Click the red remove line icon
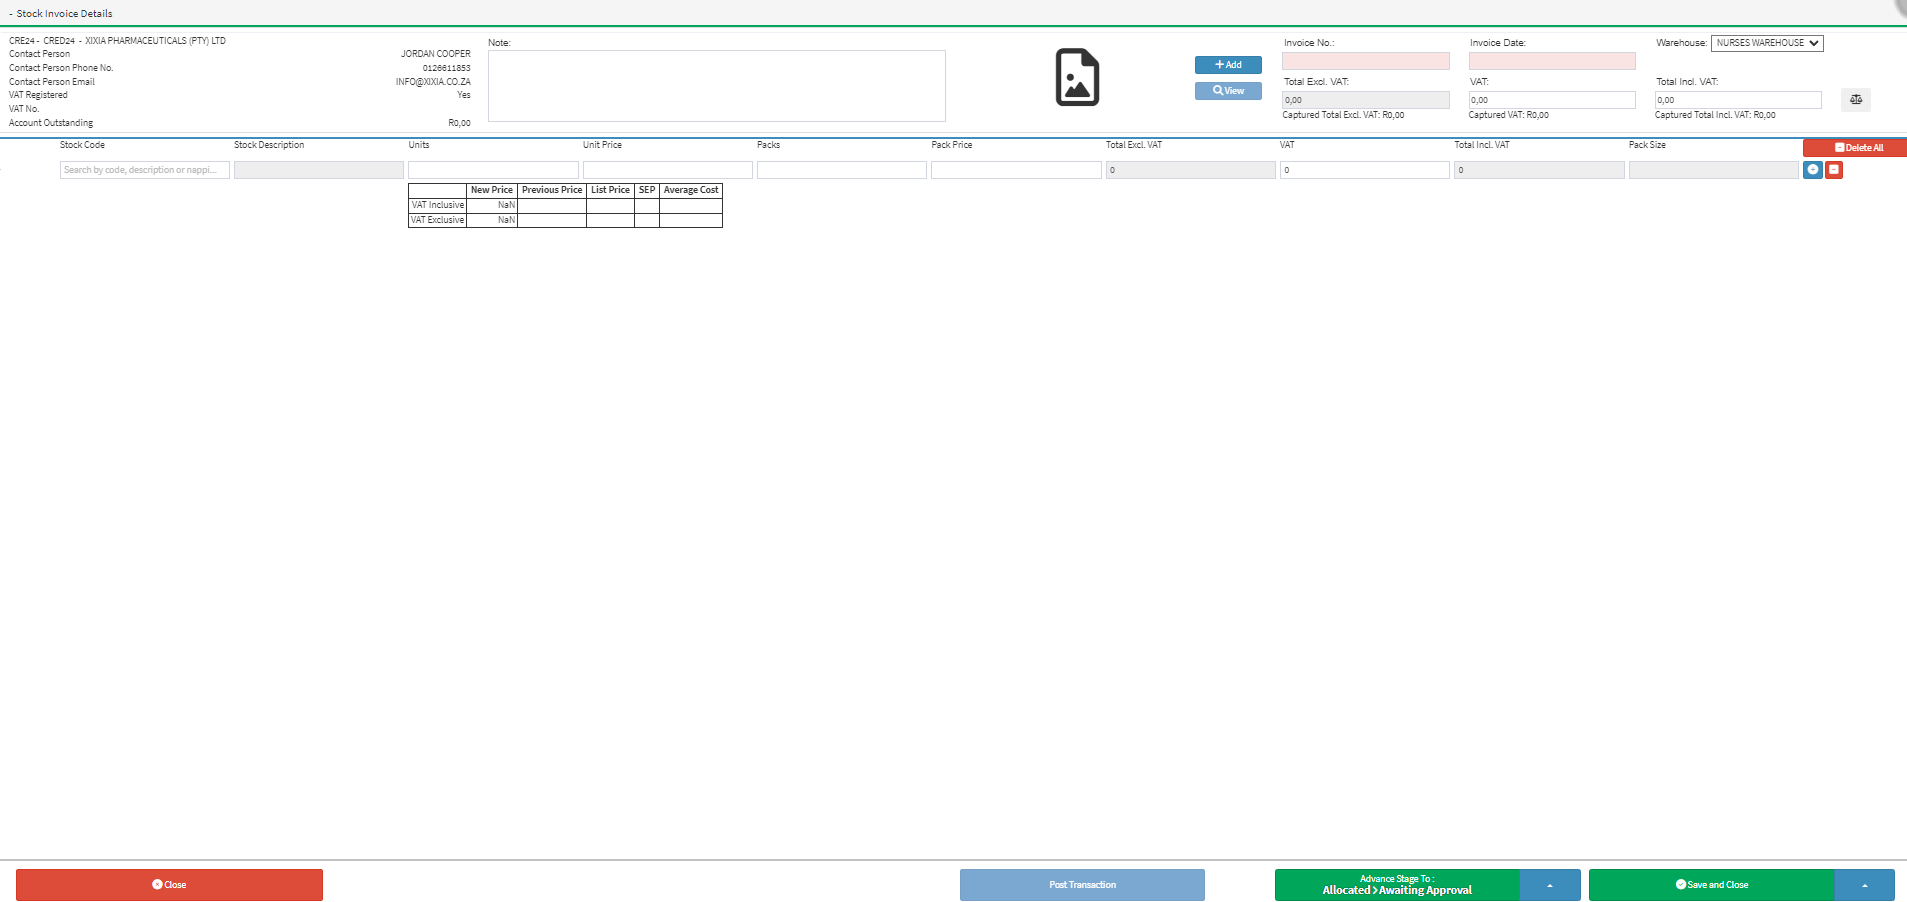This screenshot has width=1907, height=902. pyautogui.click(x=1834, y=170)
